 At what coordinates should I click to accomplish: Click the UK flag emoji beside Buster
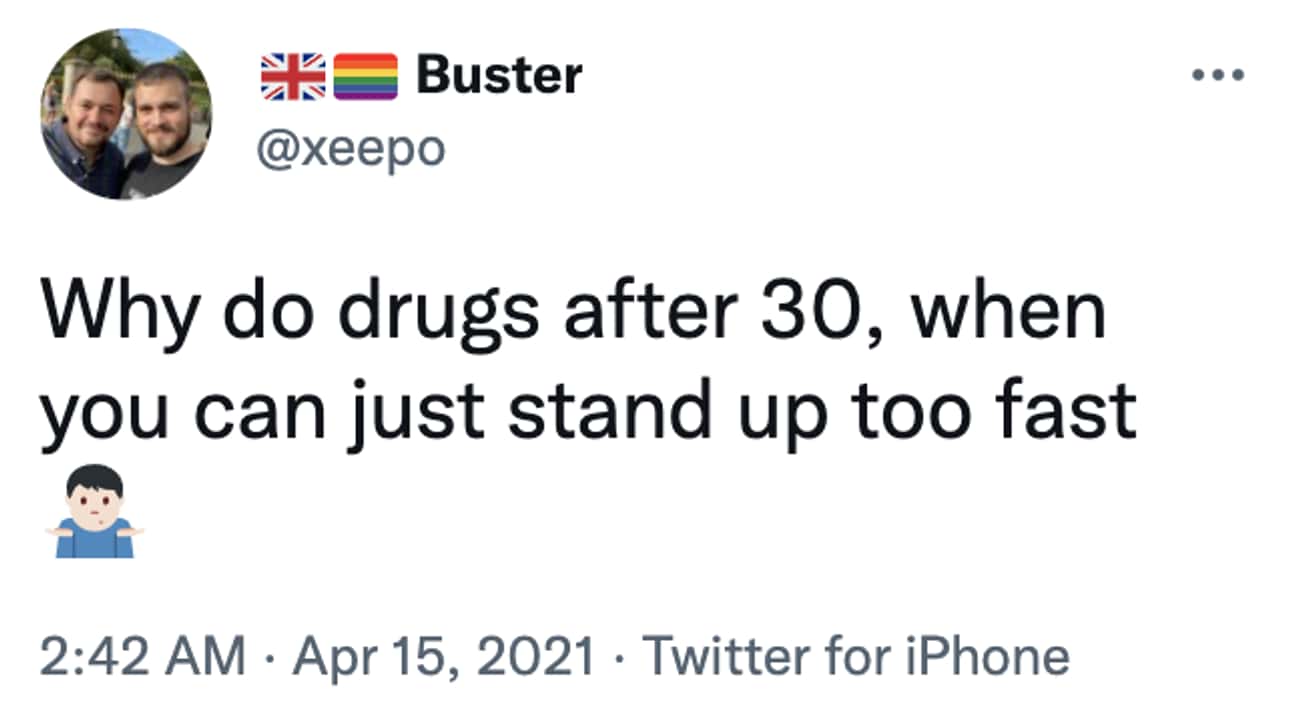tap(293, 77)
